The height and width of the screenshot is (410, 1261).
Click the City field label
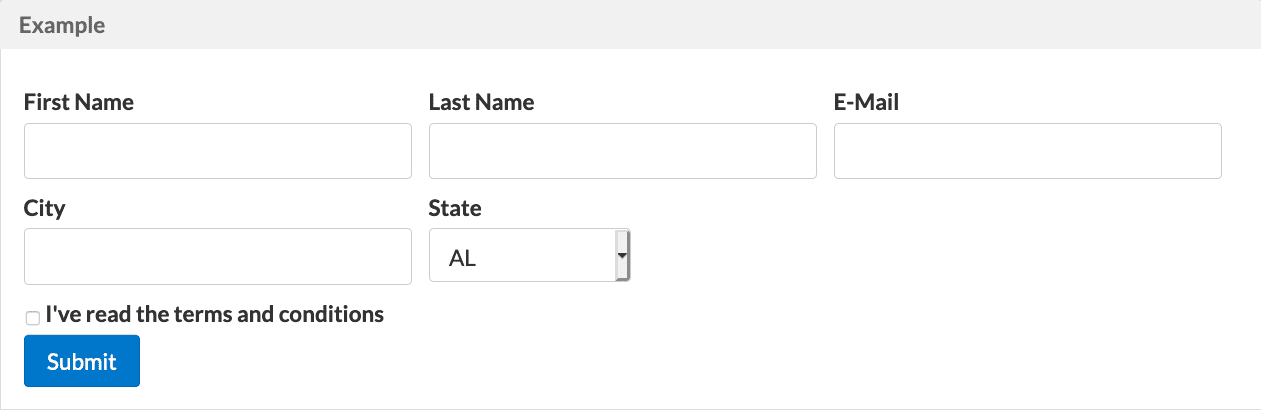point(44,208)
